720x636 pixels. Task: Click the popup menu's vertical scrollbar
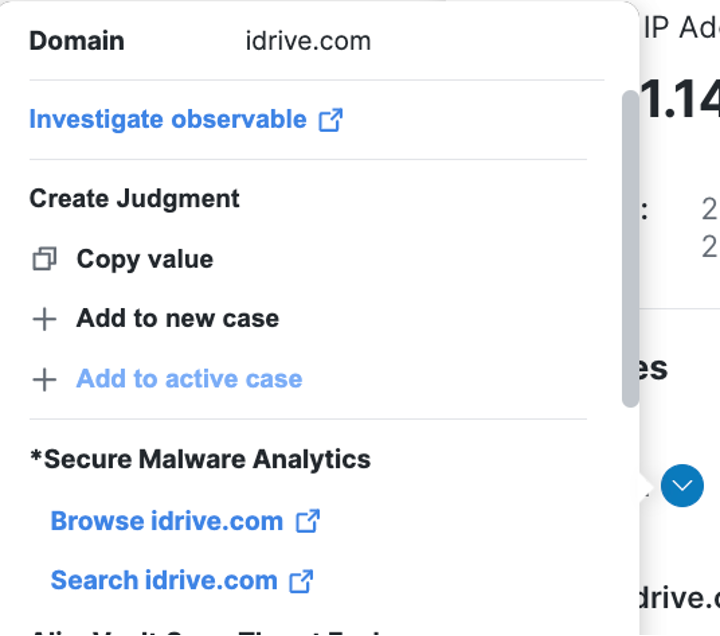(630, 248)
